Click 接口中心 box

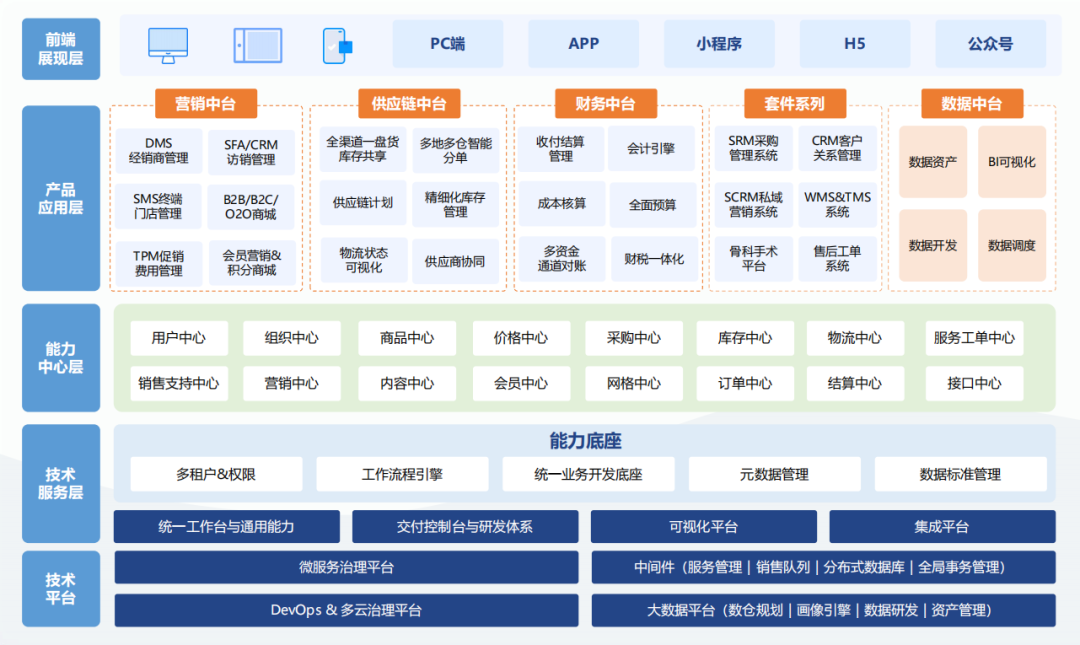click(974, 384)
